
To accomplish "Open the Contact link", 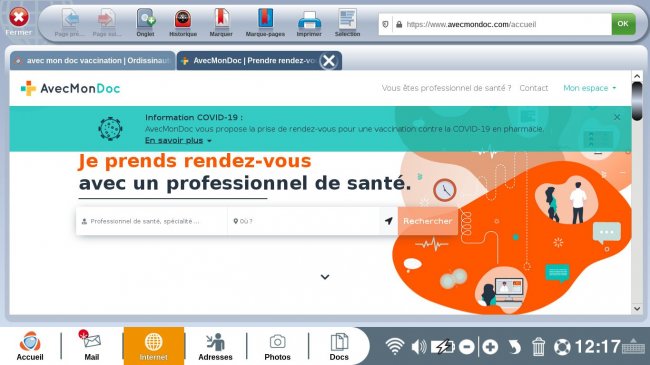I will (534, 88).
